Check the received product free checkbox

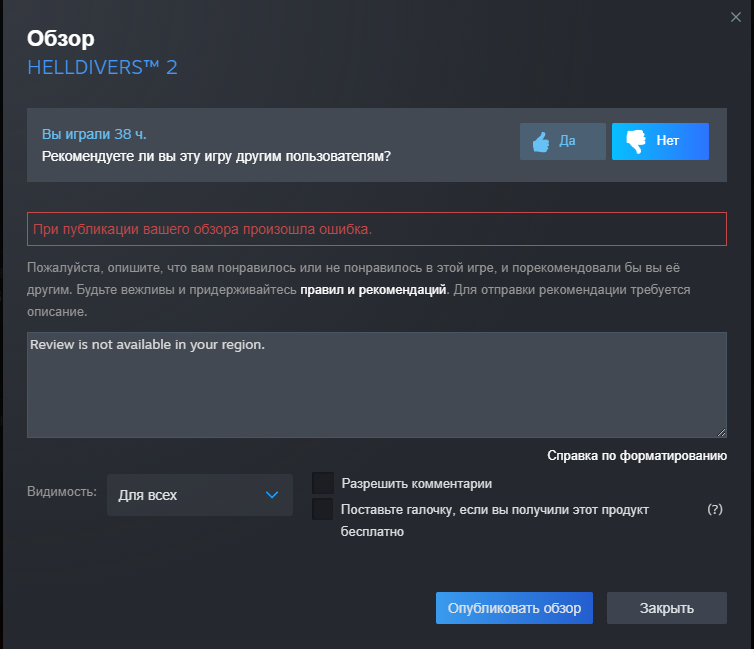click(323, 509)
